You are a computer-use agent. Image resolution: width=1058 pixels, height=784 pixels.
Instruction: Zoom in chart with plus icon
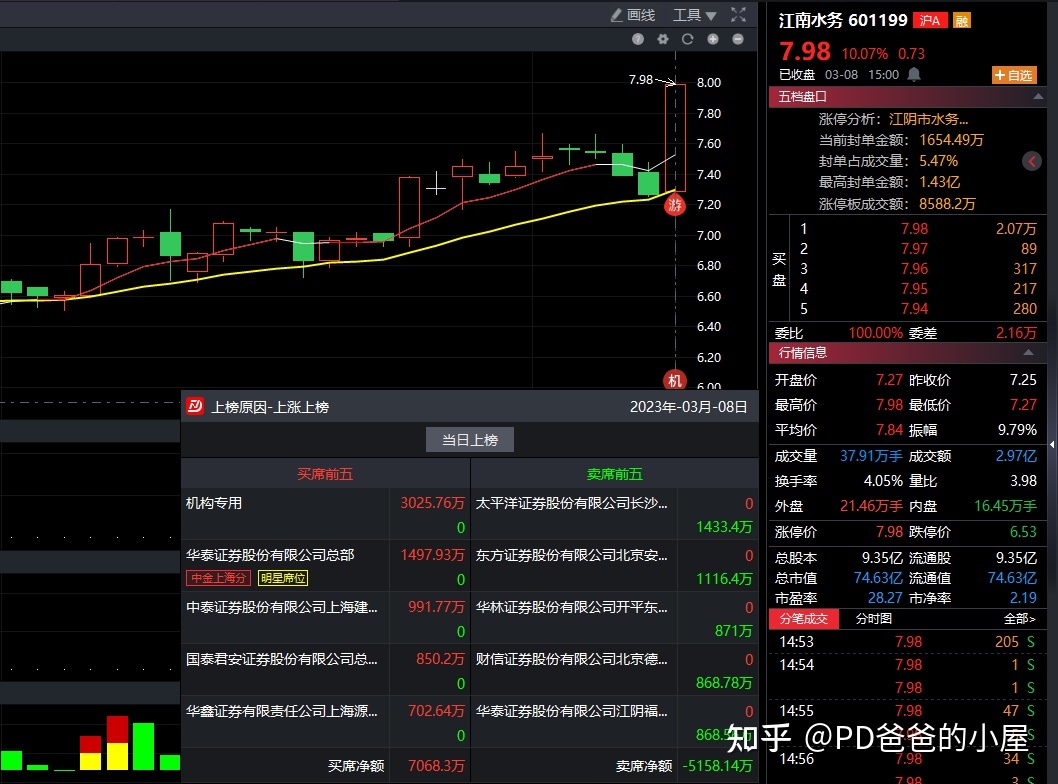[x=713, y=39]
